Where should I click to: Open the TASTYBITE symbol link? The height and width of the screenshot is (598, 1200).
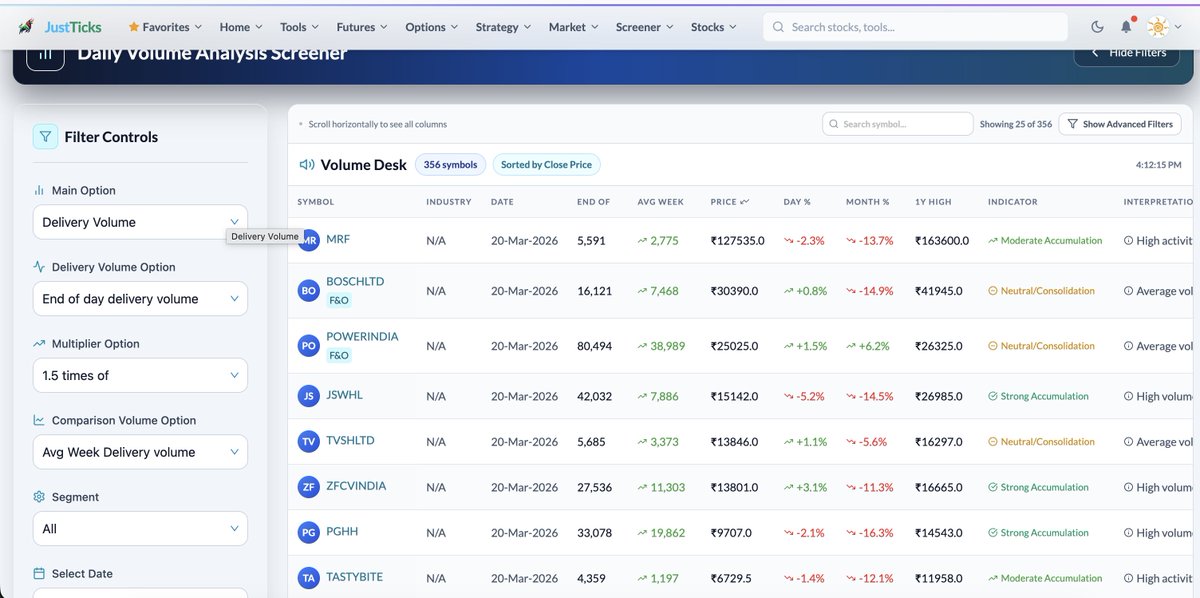pyautogui.click(x=355, y=577)
